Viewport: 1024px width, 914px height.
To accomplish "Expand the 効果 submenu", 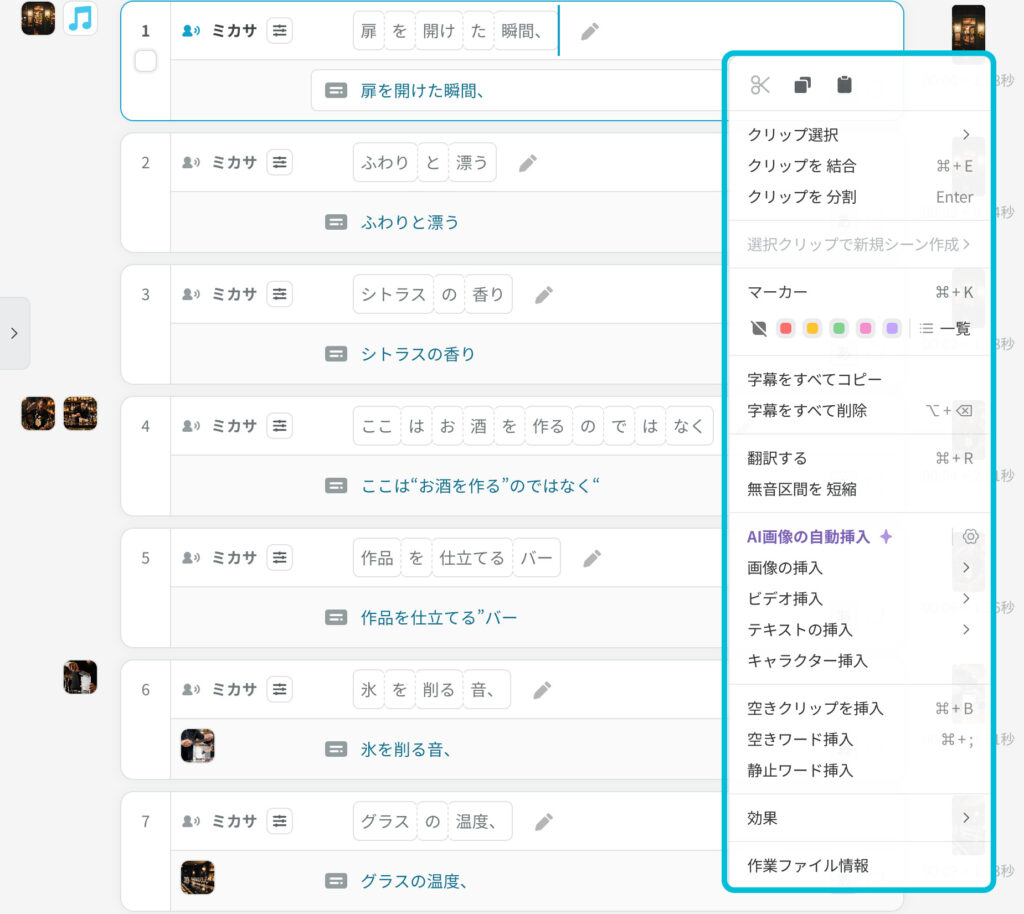I will pyautogui.click(x=965, y=818).
